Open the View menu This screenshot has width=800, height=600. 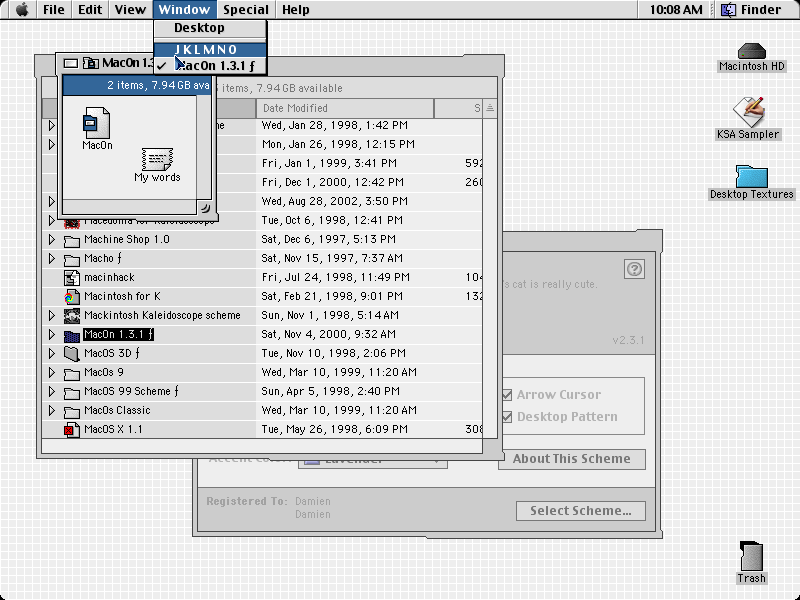point(130,10)
